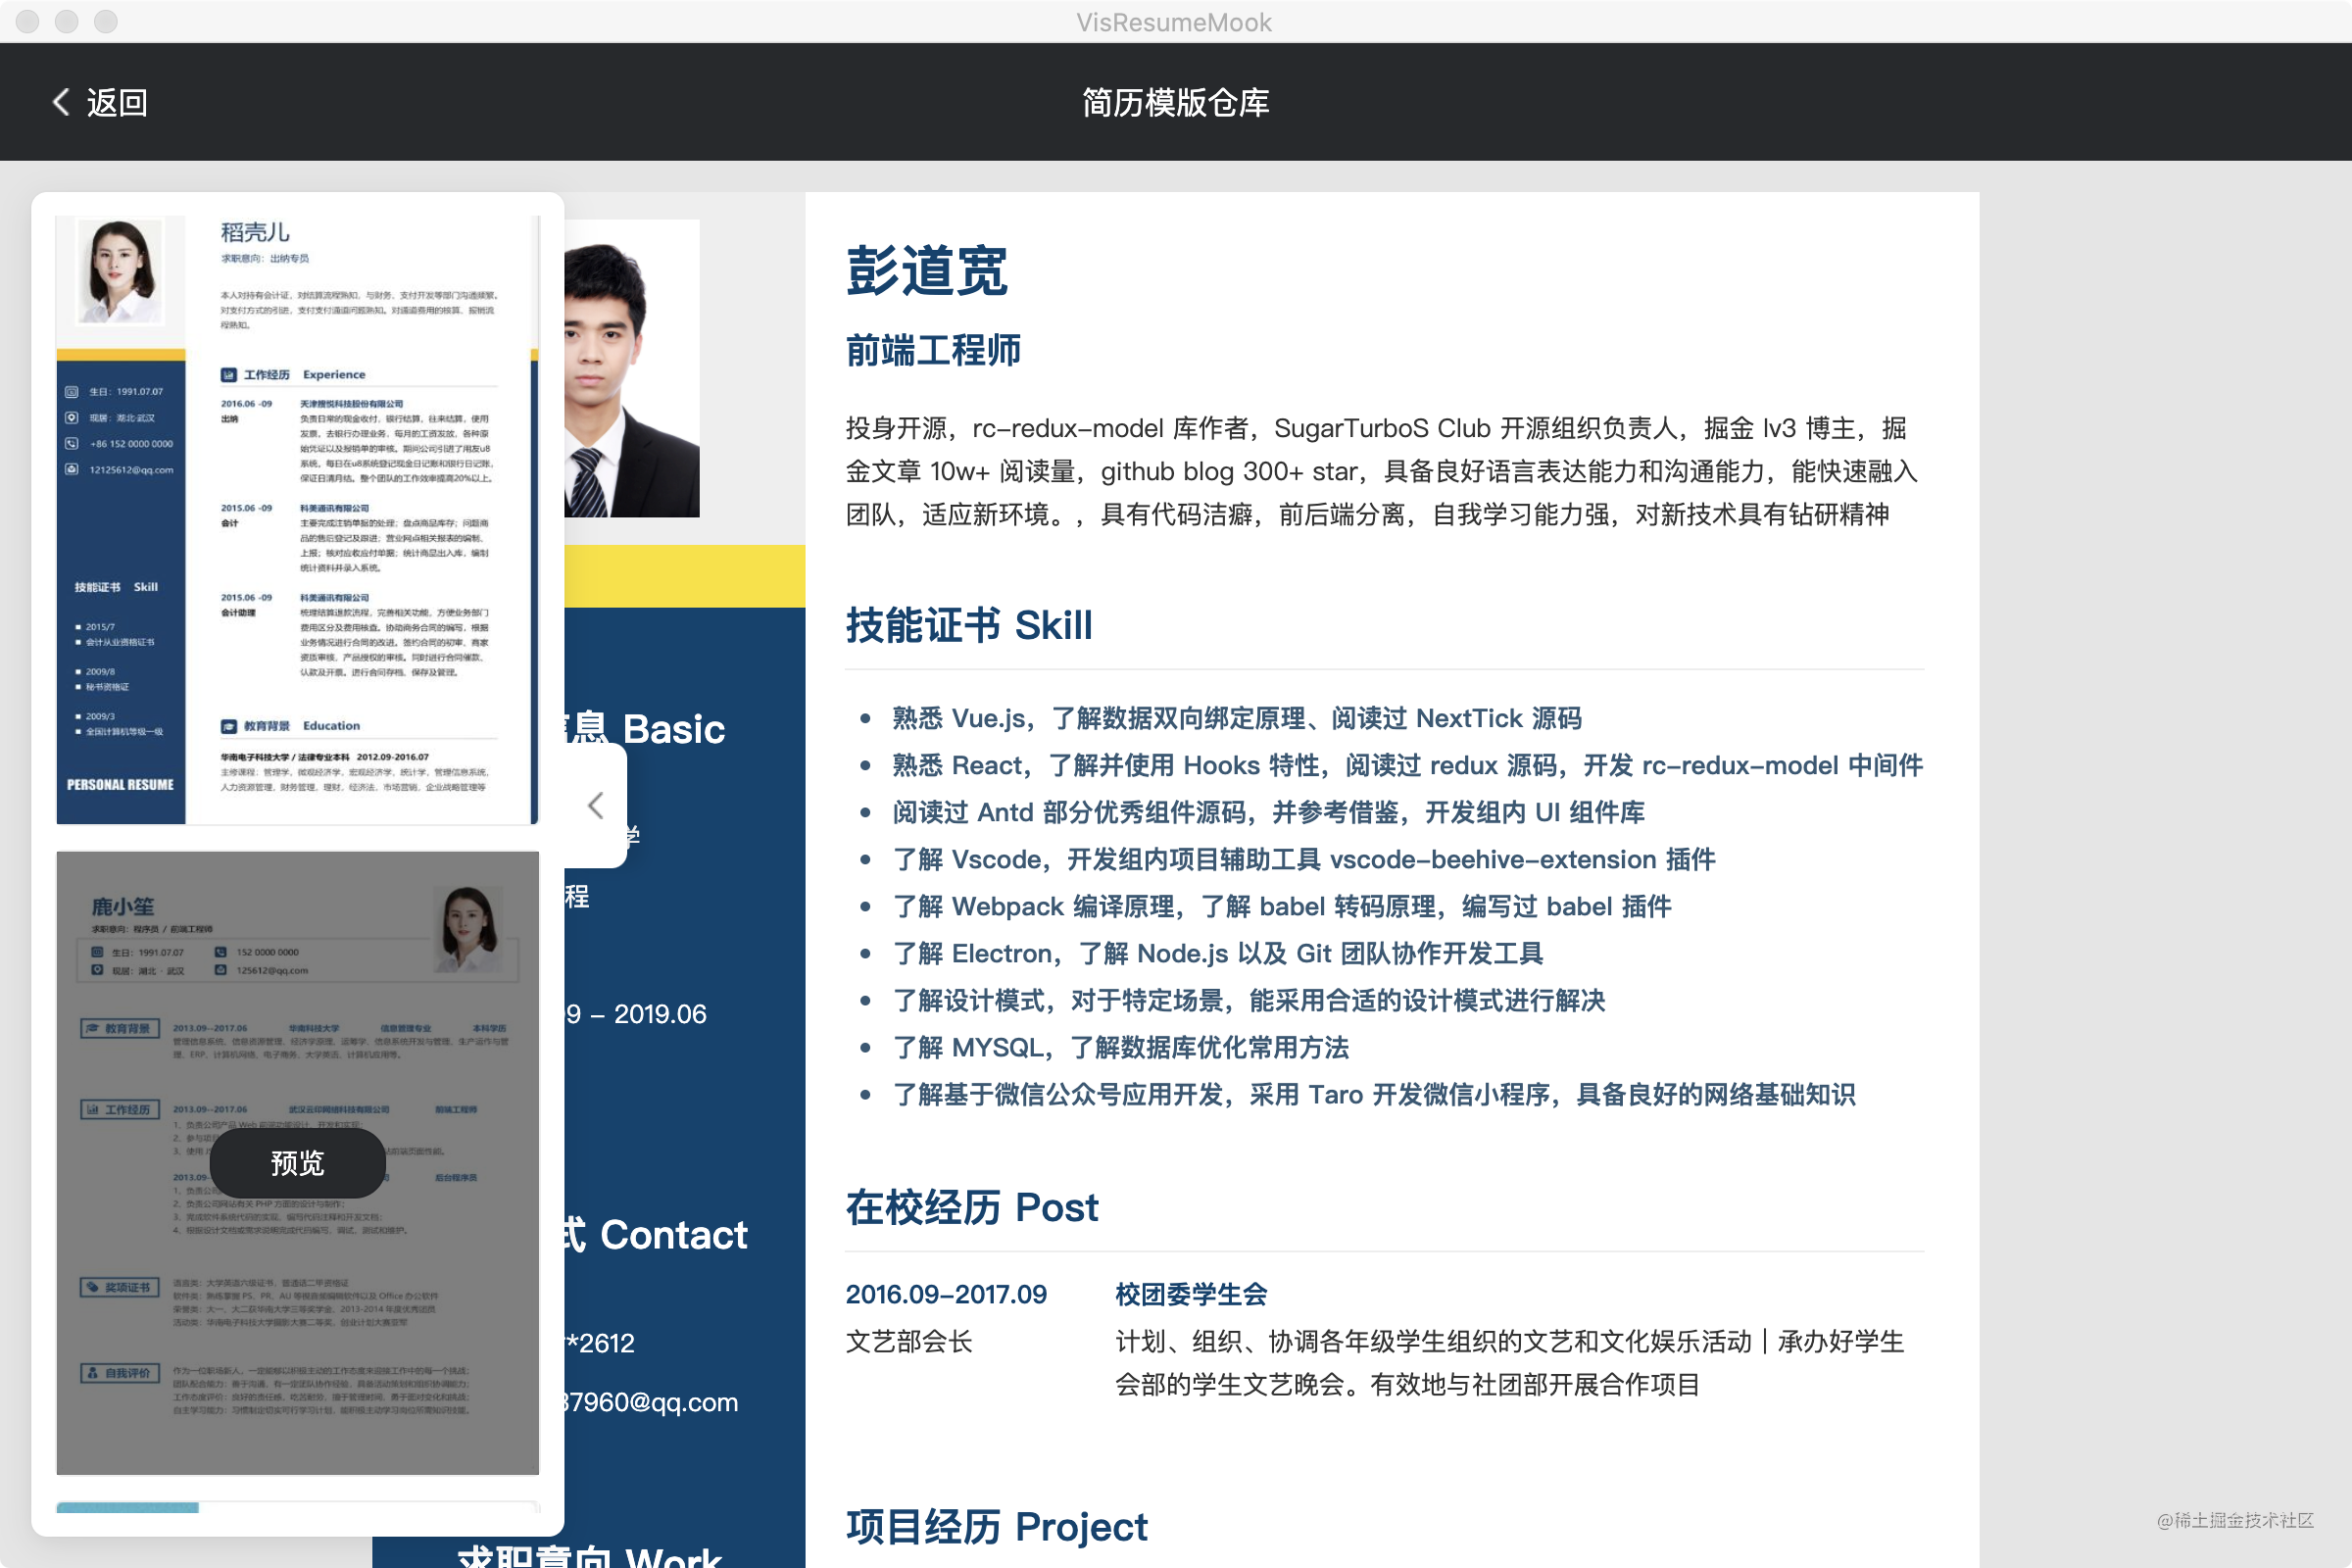This screenshot has height=1568, width=2352.
Task: Click the back chevron arrow icon
Action: click(61, 101)
